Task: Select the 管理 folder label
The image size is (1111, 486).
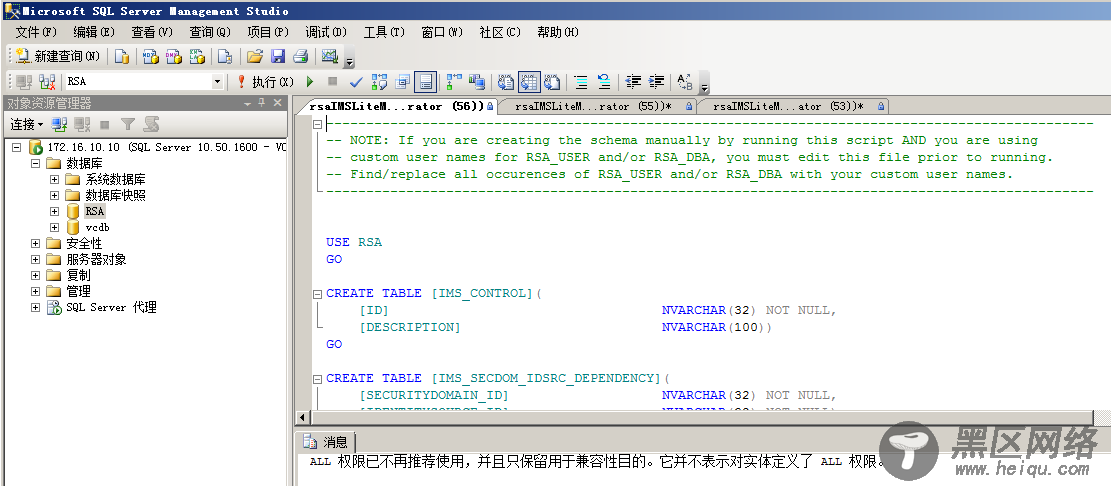Action: tap(79, 291)
